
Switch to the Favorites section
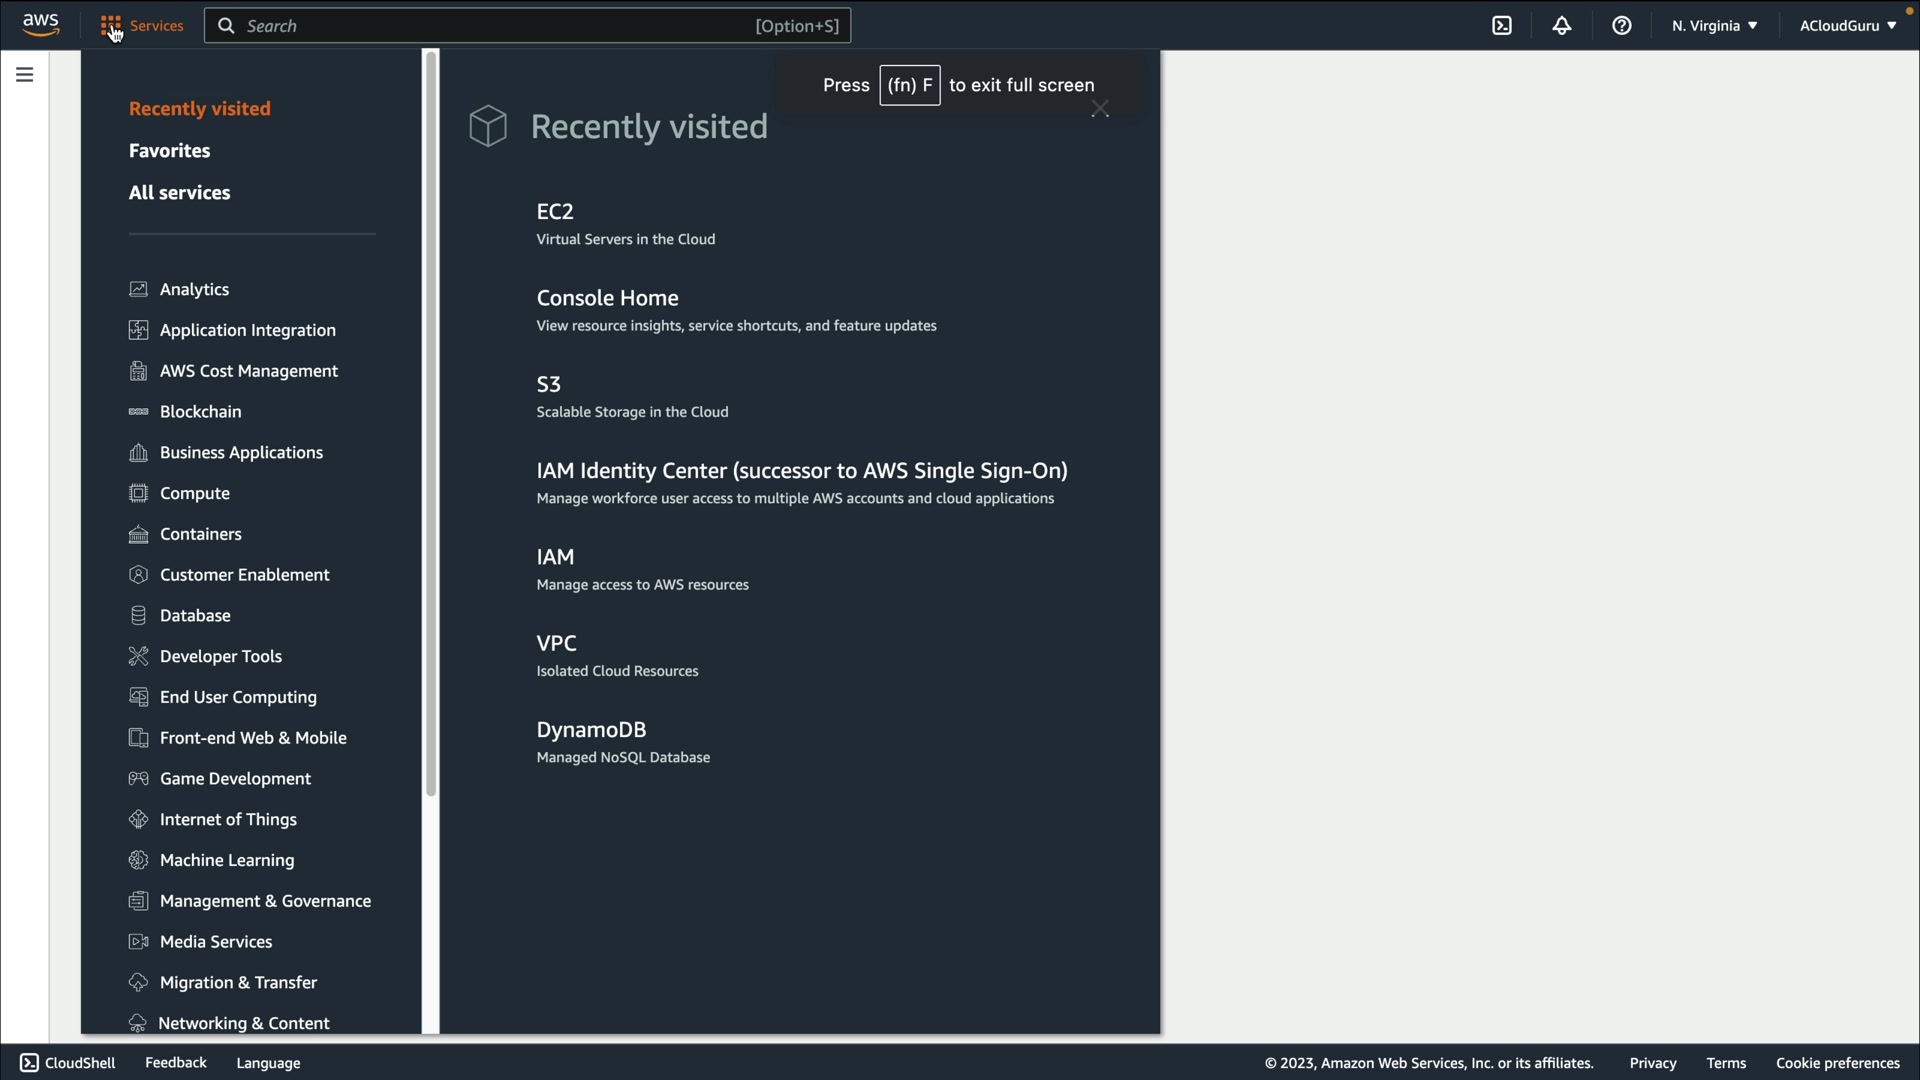(x=169, y=151)
